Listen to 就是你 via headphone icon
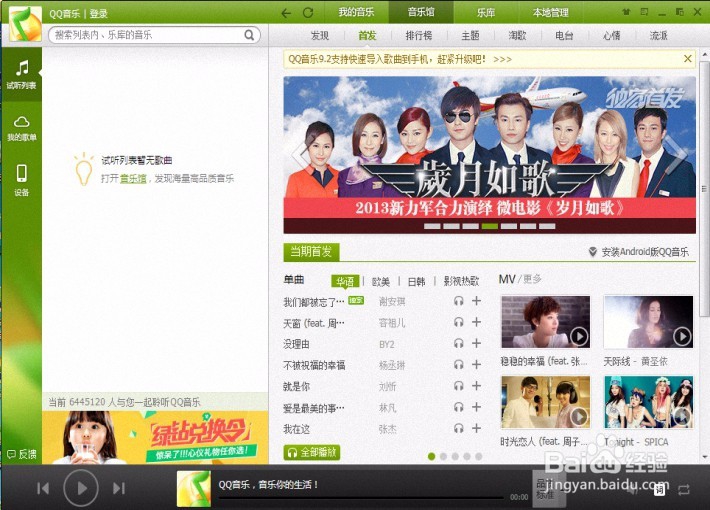The width and height of the screenshot is (710, 510). (459, 386)
